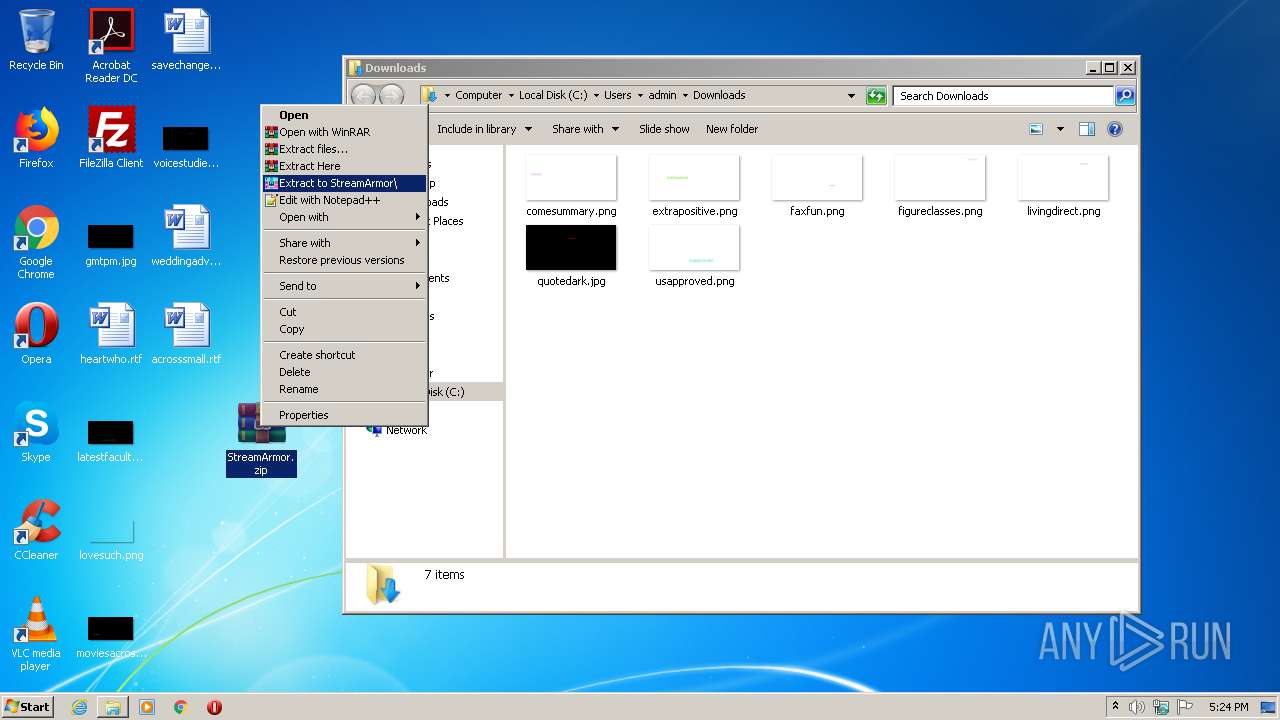Viewport: 1280px width, 720px height.
Task: Open the Explorer help question mark icon
Action: point(1115,129)
